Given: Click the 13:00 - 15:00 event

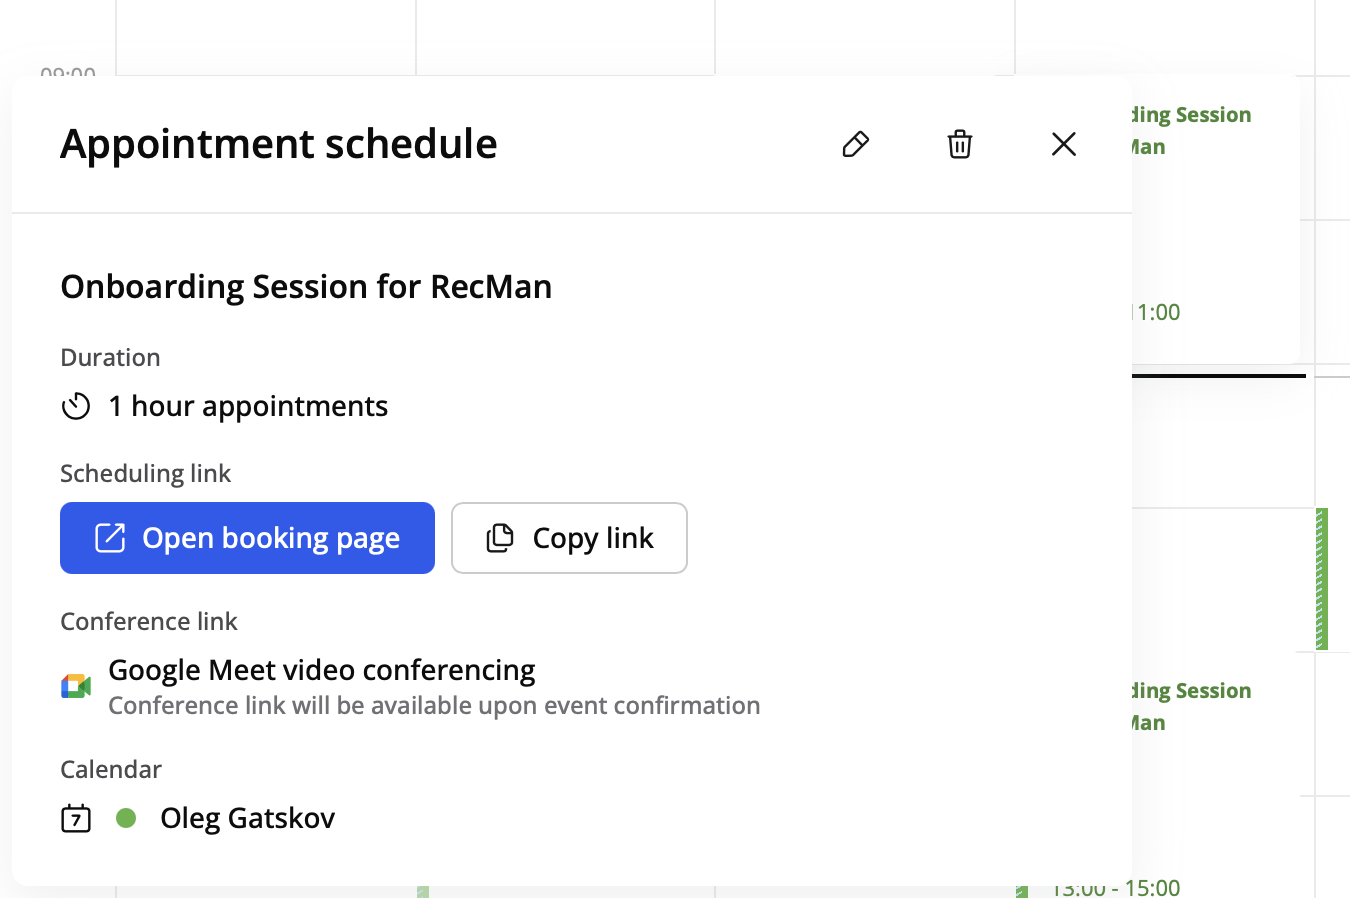Looking at the screenshot, I should point(1118,887).
